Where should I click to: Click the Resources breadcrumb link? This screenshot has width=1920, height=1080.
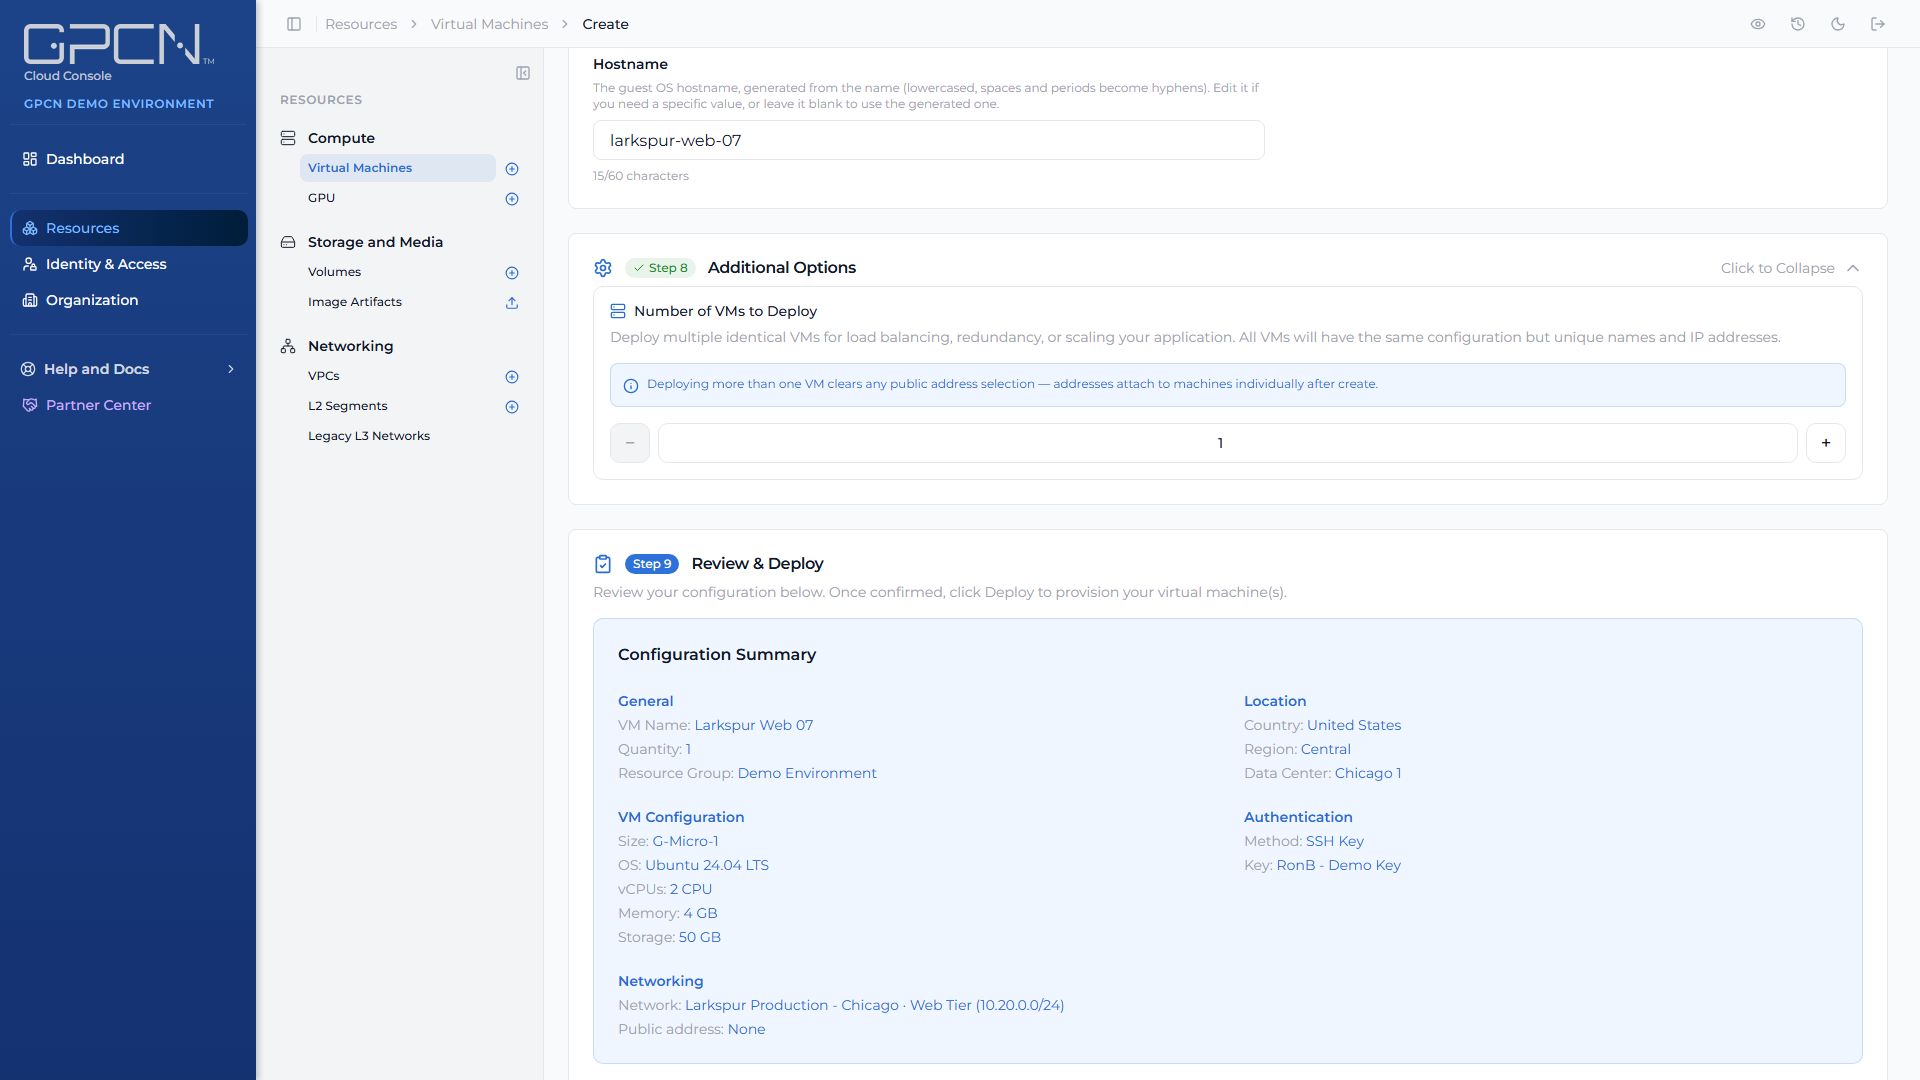361,24
